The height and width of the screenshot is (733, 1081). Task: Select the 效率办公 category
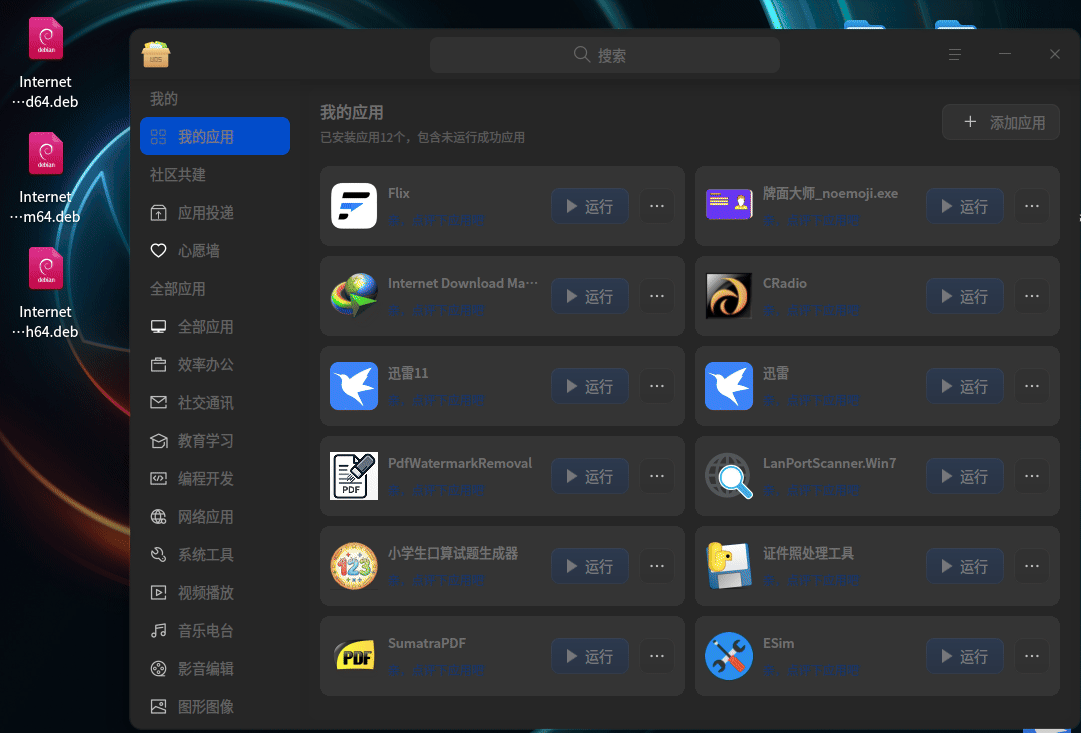(215, 364)
